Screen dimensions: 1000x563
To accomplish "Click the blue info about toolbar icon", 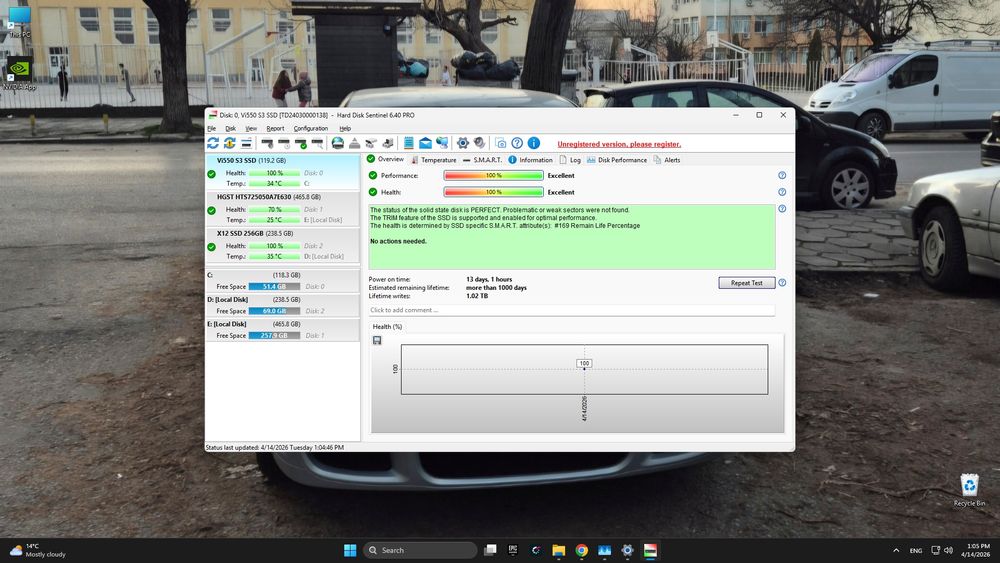I will pos(534,143).
